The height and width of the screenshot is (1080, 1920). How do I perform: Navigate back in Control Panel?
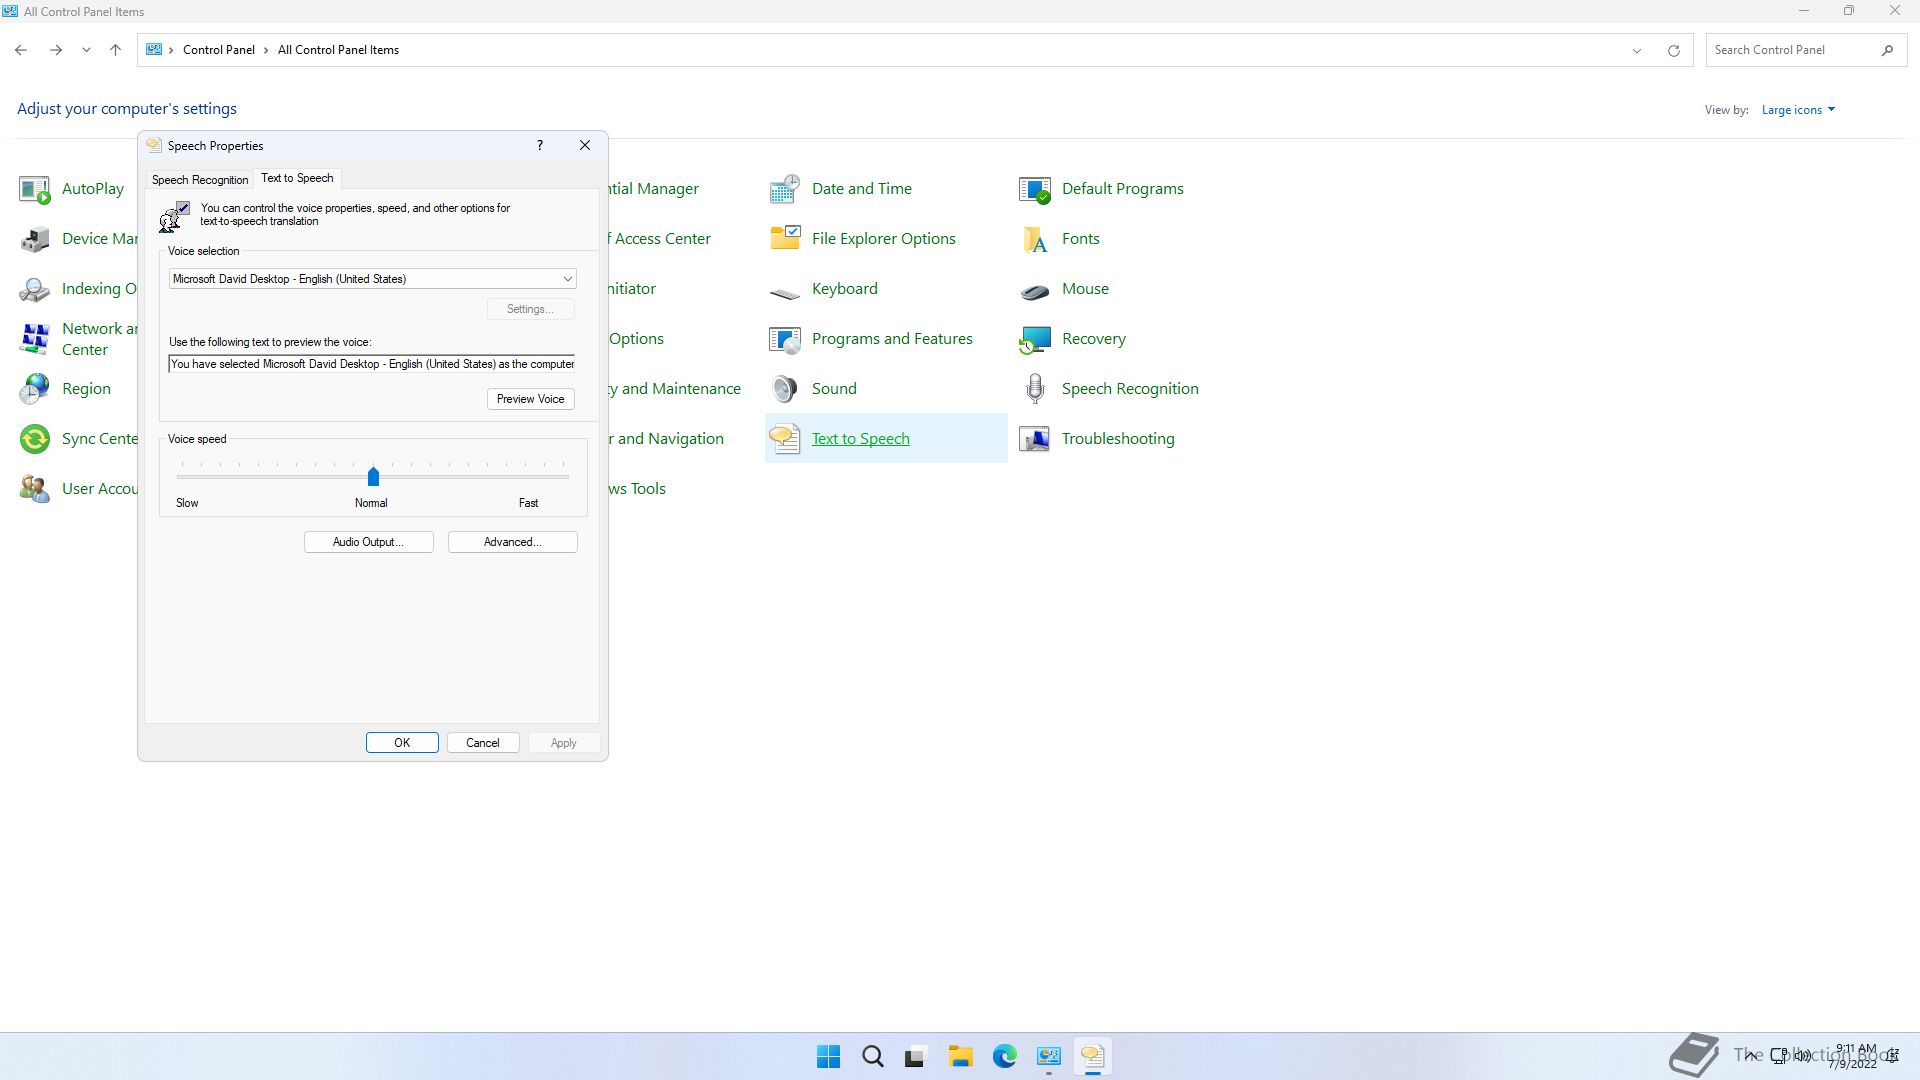pyautogui.click(x=21, y=50)
